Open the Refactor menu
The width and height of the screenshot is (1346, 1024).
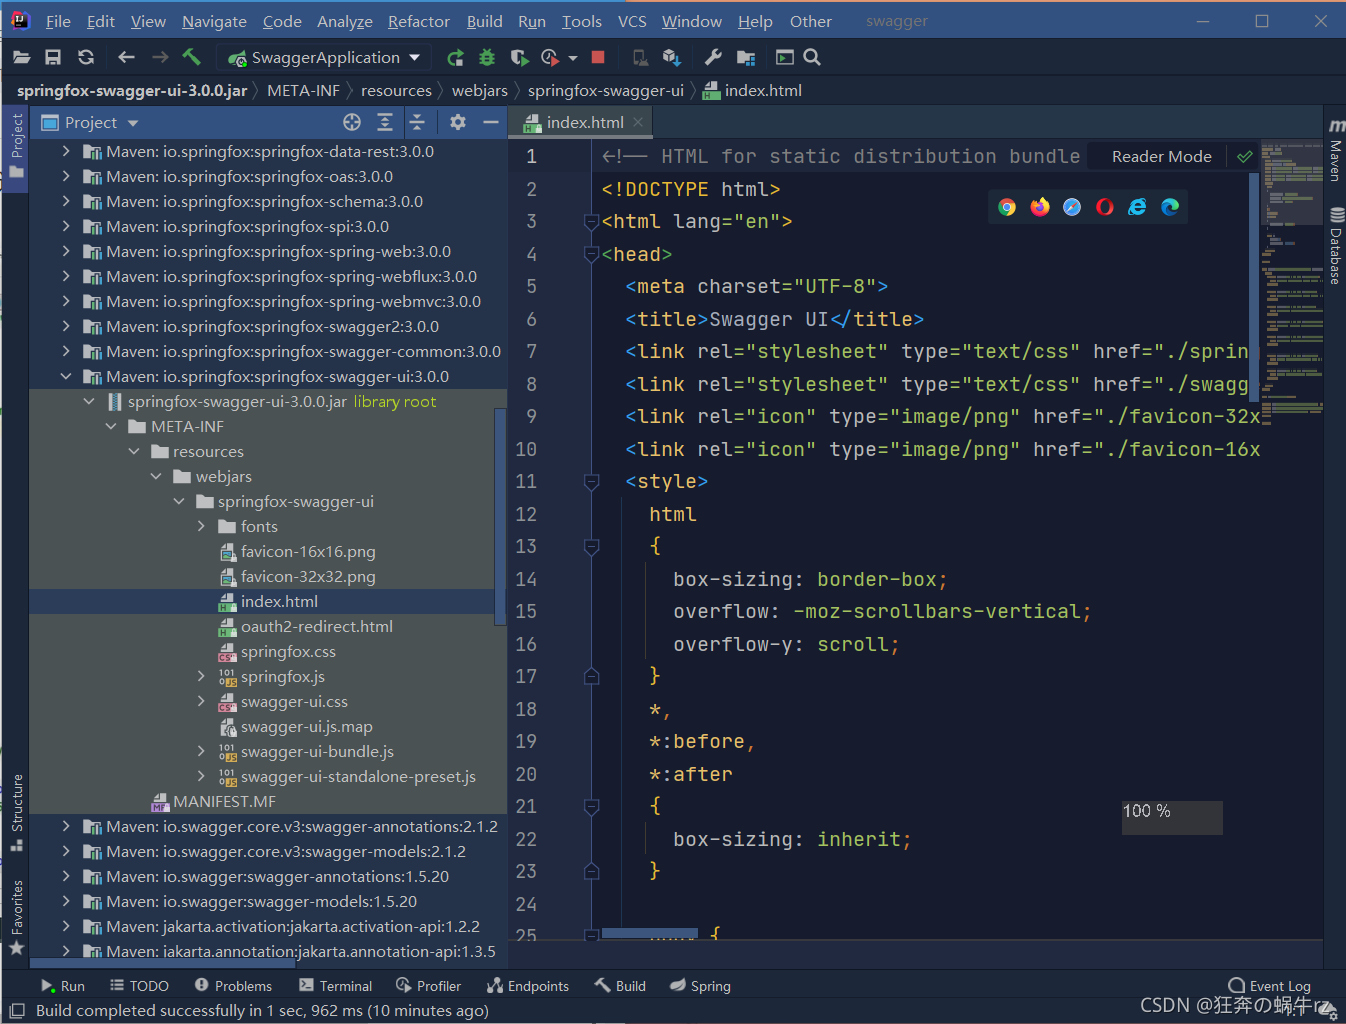tap(419, 21)
